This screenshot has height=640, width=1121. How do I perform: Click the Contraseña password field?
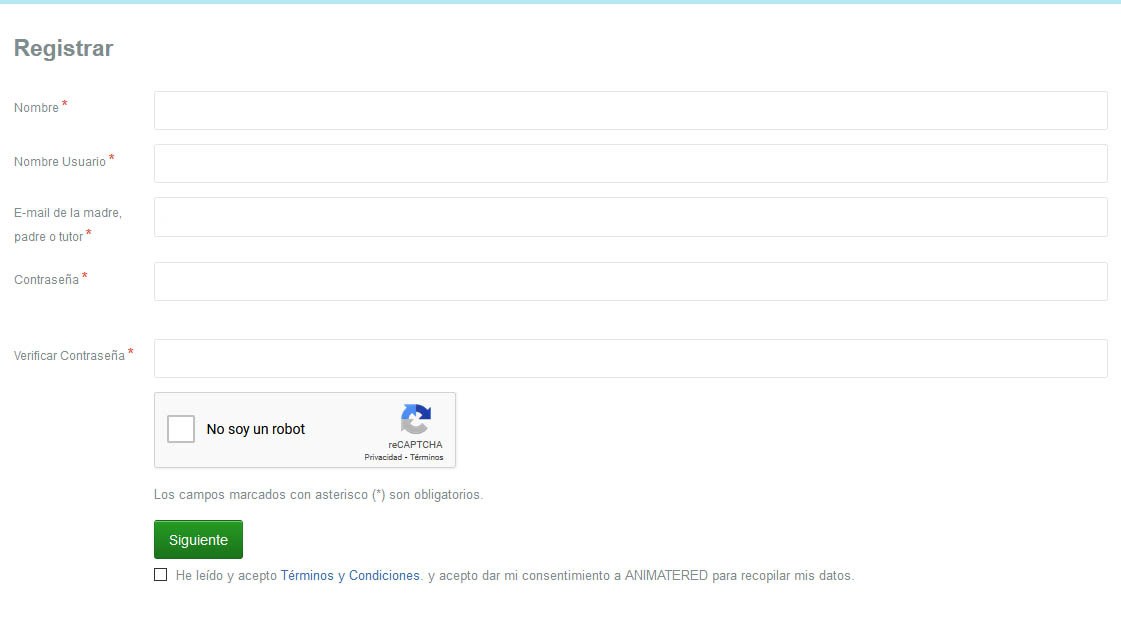630,282
